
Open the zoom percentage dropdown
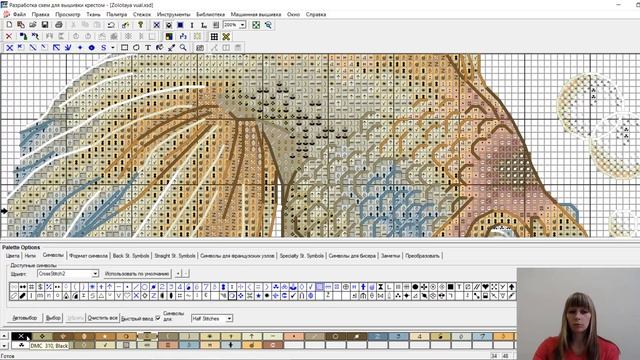pos(242,25)
